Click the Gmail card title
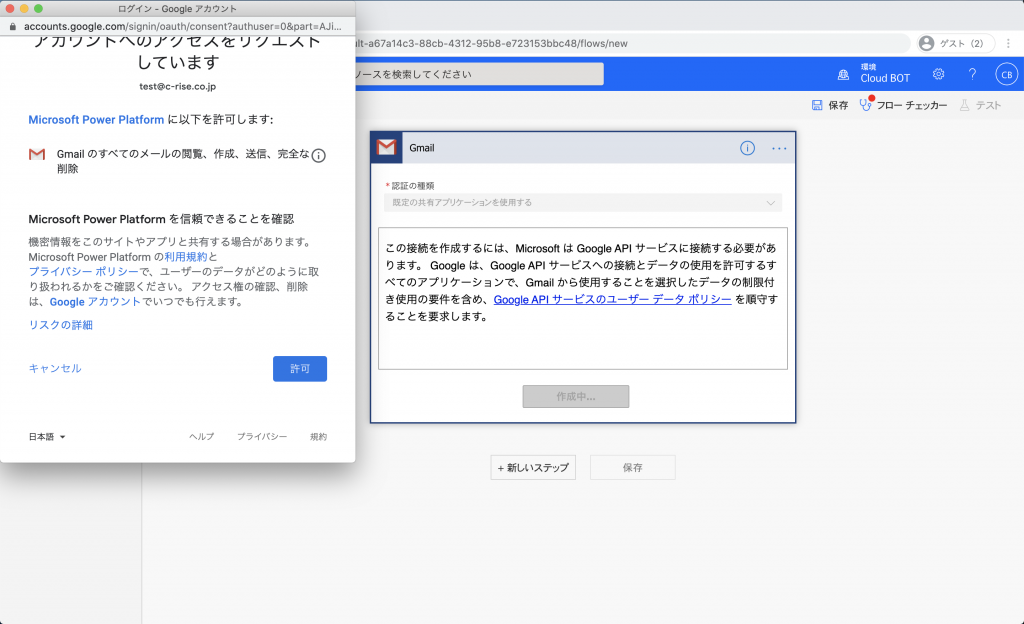The width and height of the screenshot is (1024, 624). (x=422, y=148)
